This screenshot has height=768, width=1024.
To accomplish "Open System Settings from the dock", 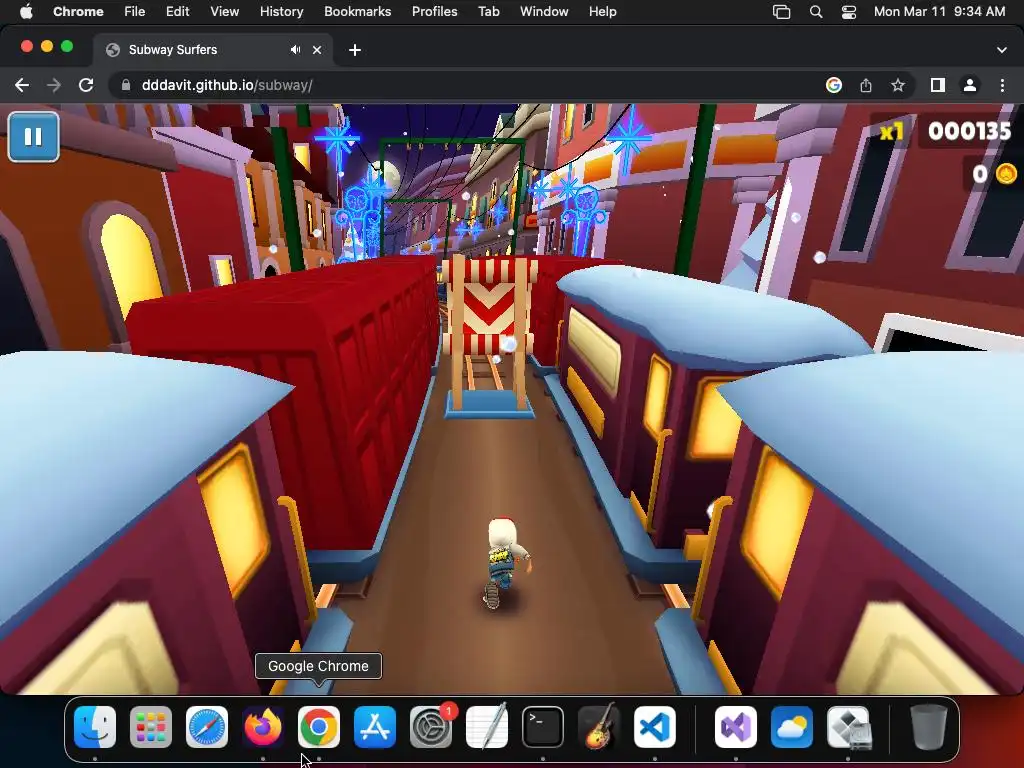I will pyautogui.click(x=431, y=727).
